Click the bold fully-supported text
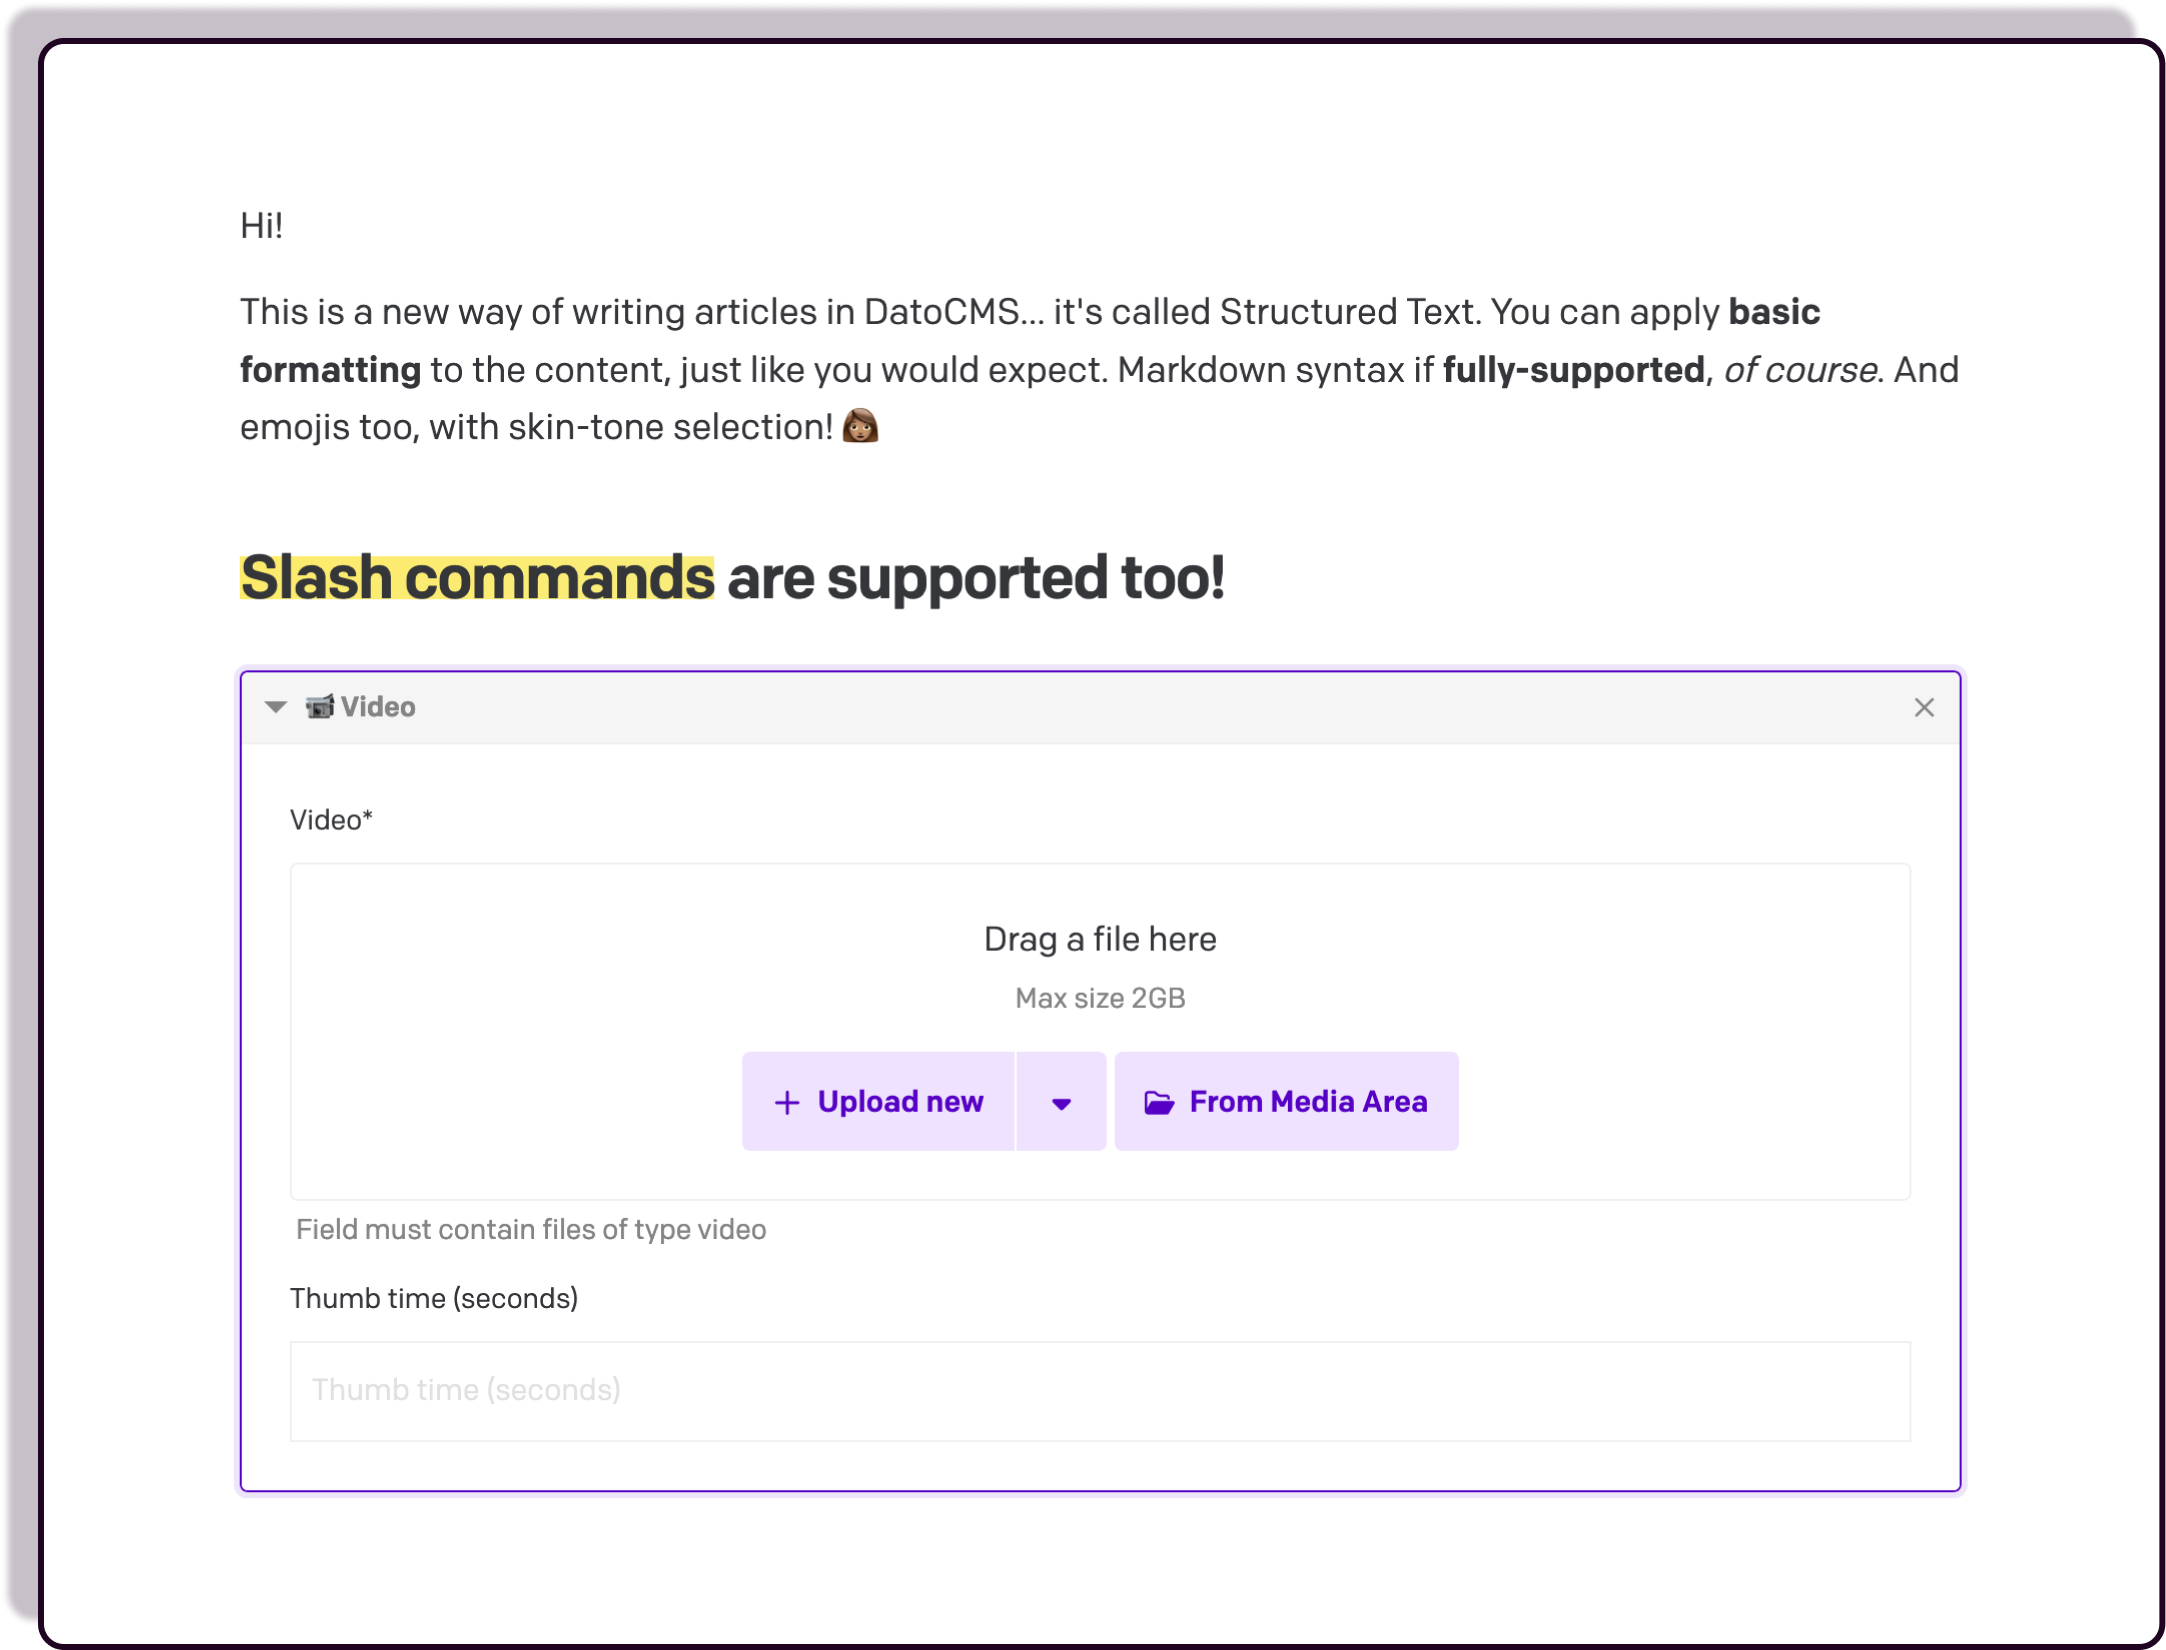Image resolution: width=2166 pixels, height=1650 pixels. 1573,370
